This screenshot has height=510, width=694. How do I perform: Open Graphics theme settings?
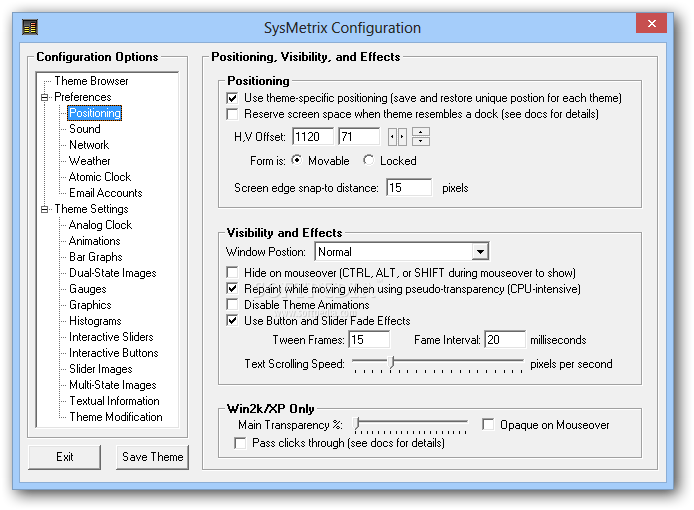pyautogui.click(x=90, y=305)
